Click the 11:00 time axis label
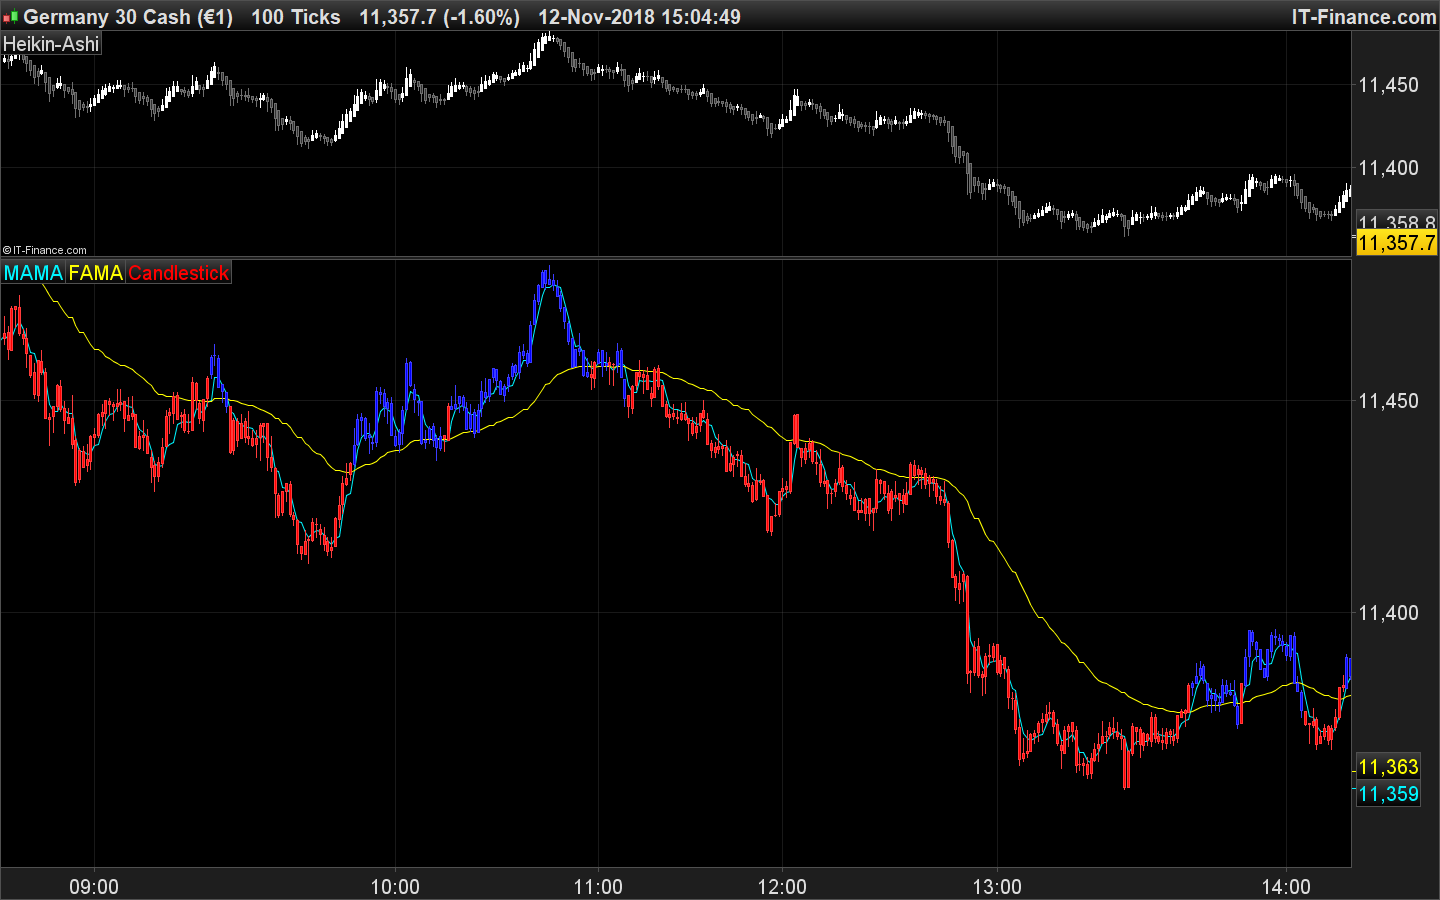Screen dimensions: 1440x900 click(x=598, y=887)
